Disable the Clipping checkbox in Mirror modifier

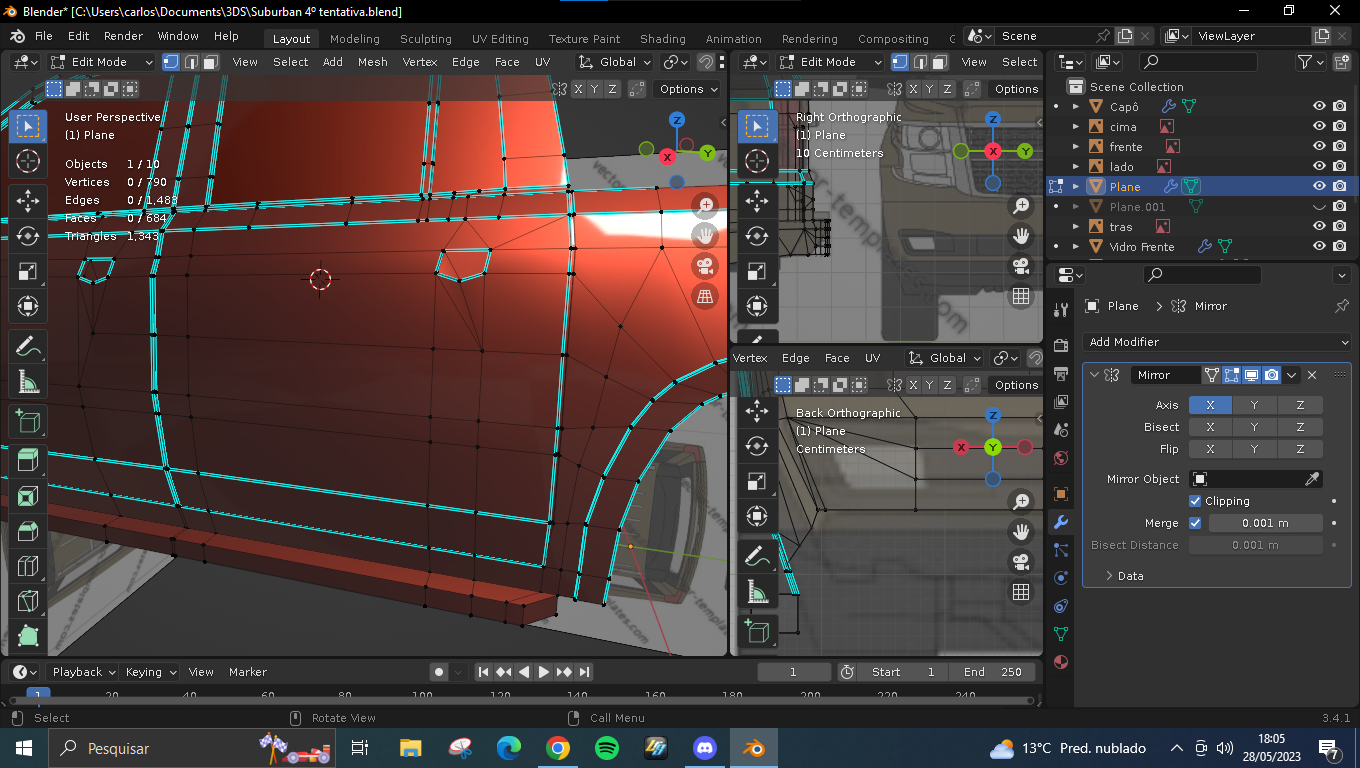[1195, 501]
